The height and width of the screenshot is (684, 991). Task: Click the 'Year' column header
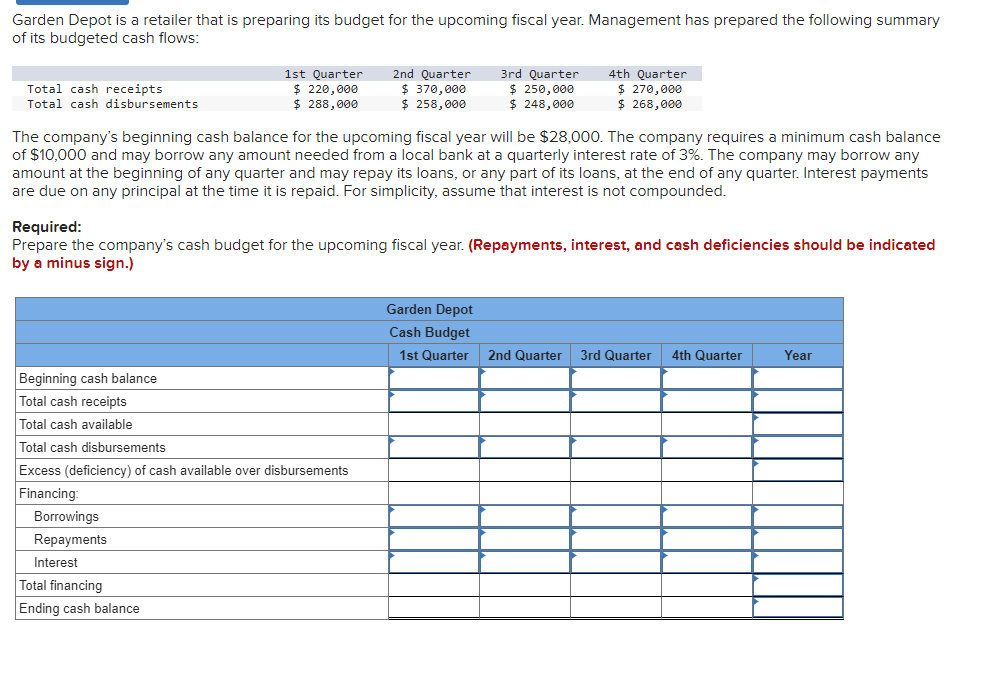(x=798, y=355)
